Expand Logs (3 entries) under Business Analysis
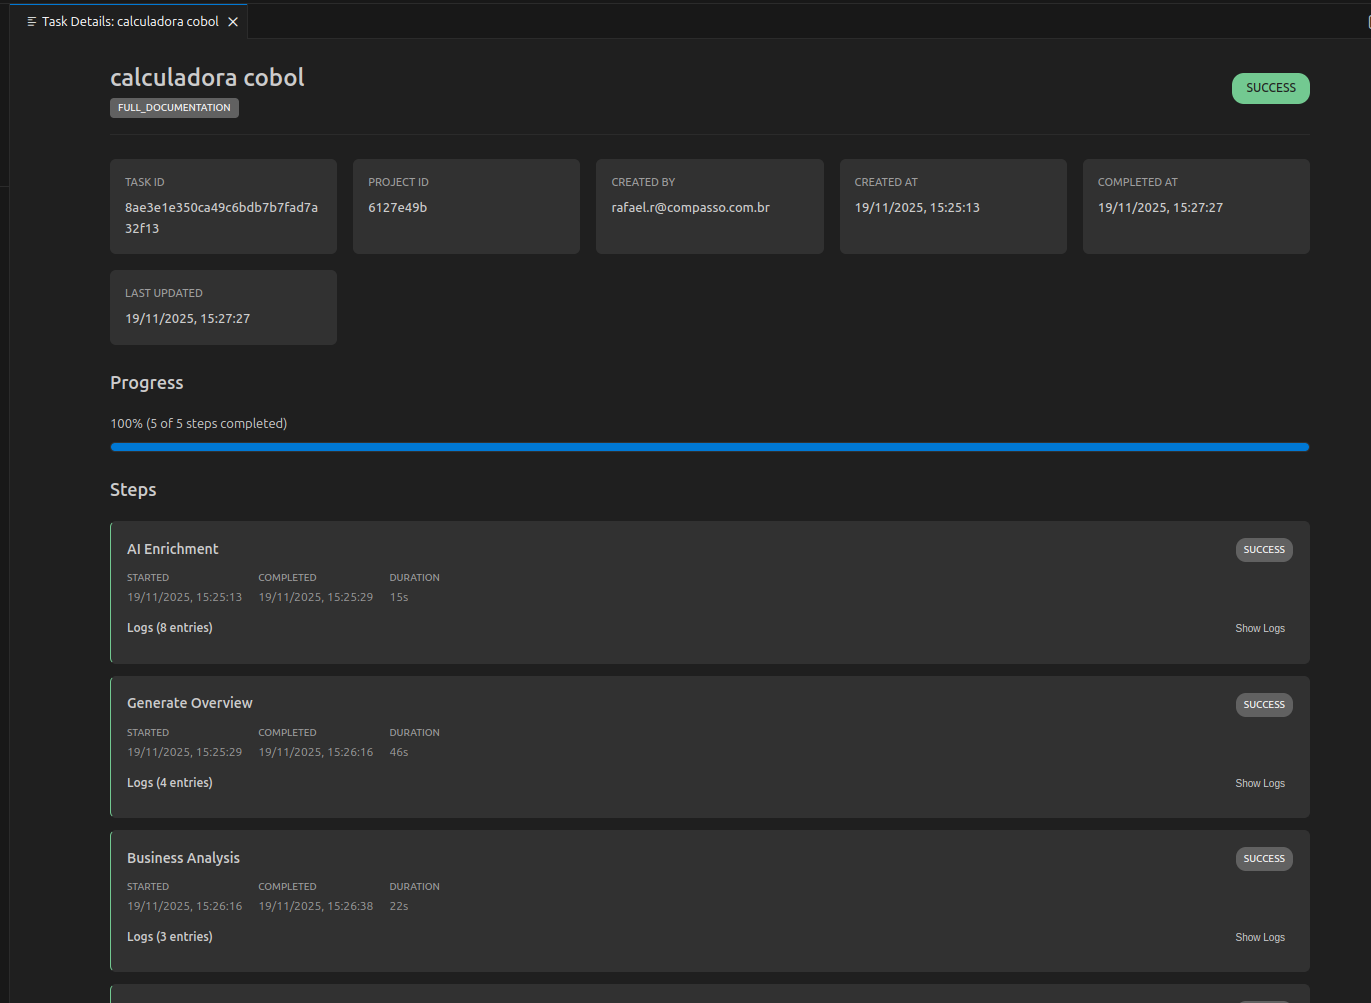 [x=169, y=936]
